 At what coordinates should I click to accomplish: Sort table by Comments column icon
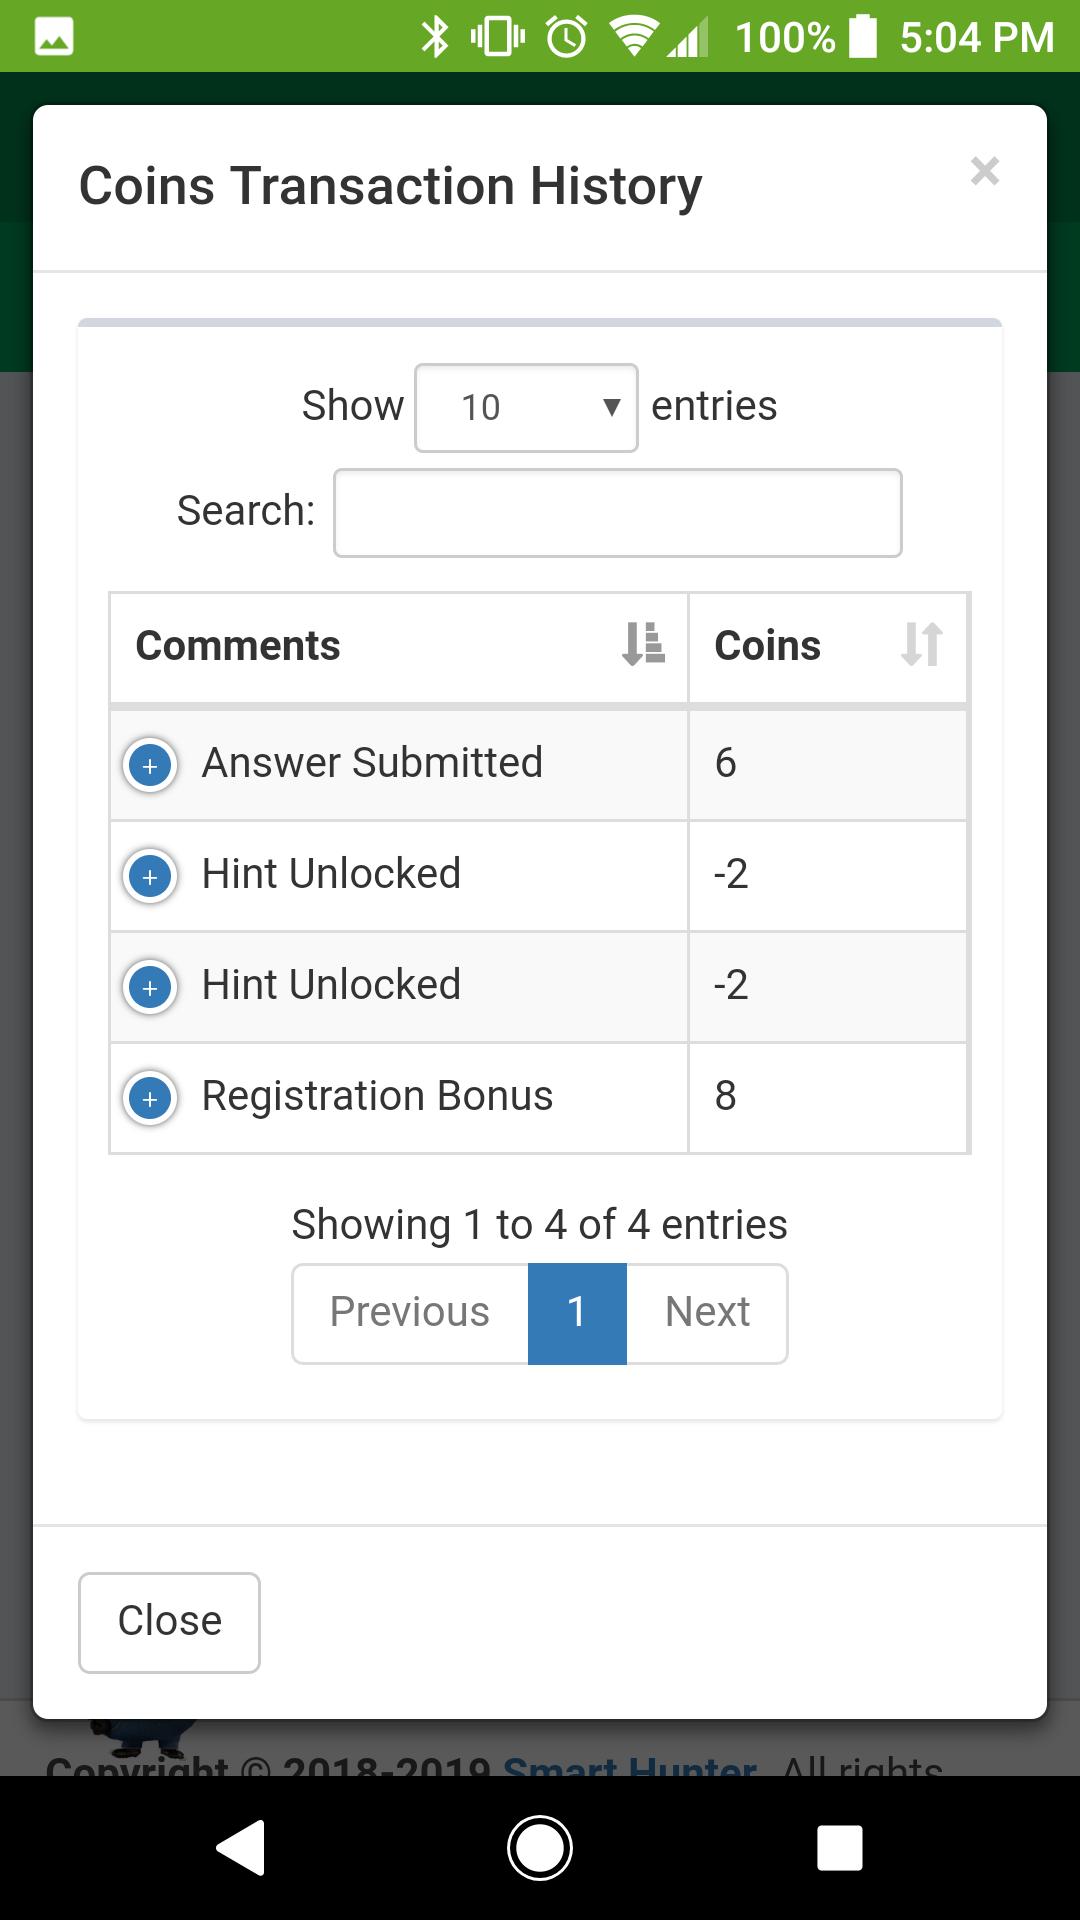[643, 644]
